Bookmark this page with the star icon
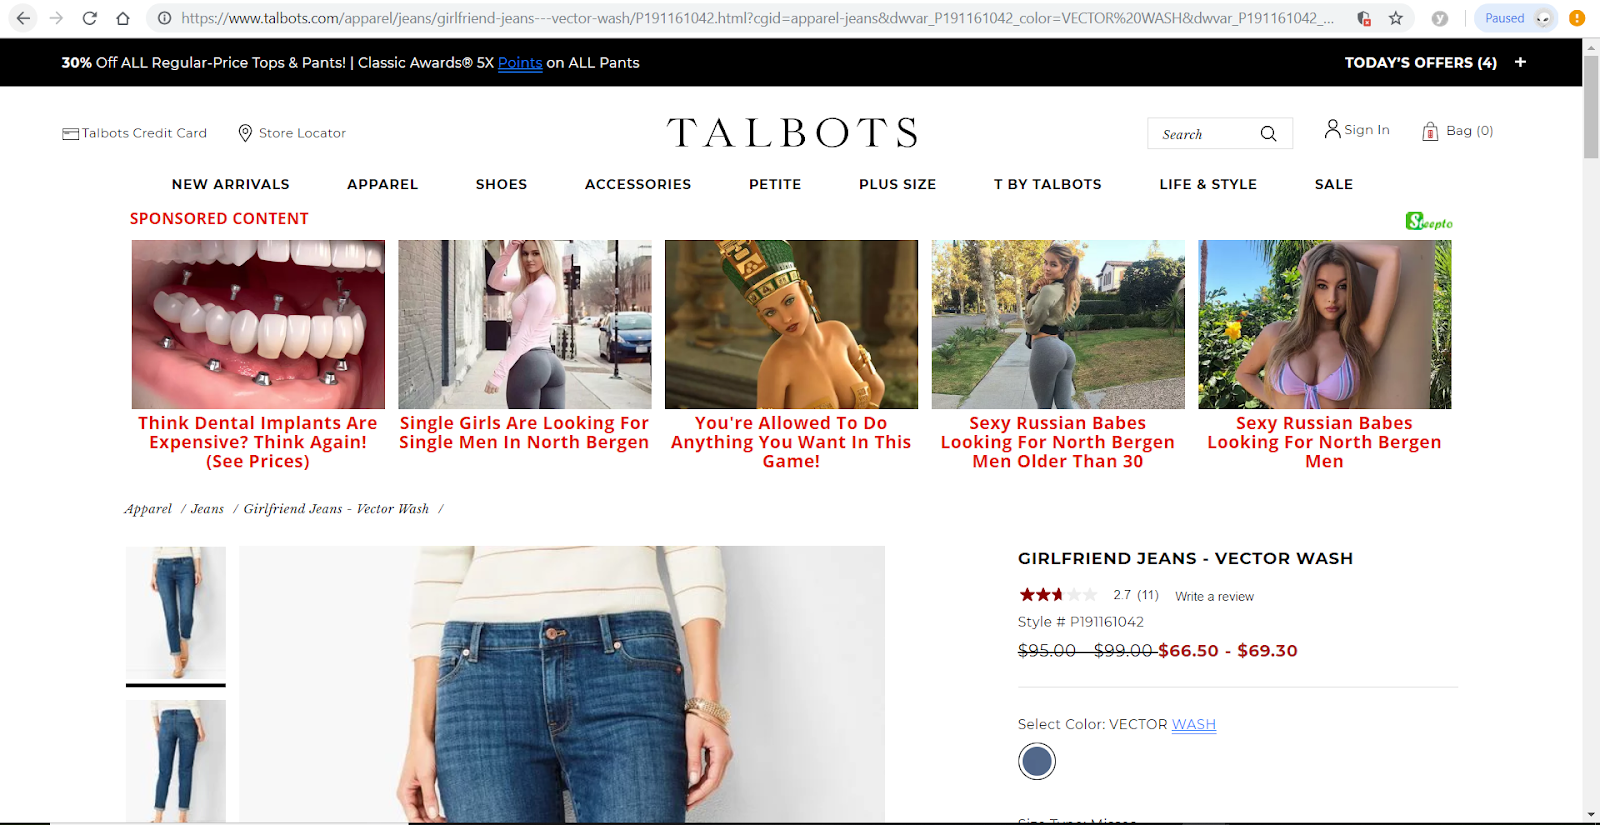This screenshot has width=1600, height=825. pos(1396,18)
